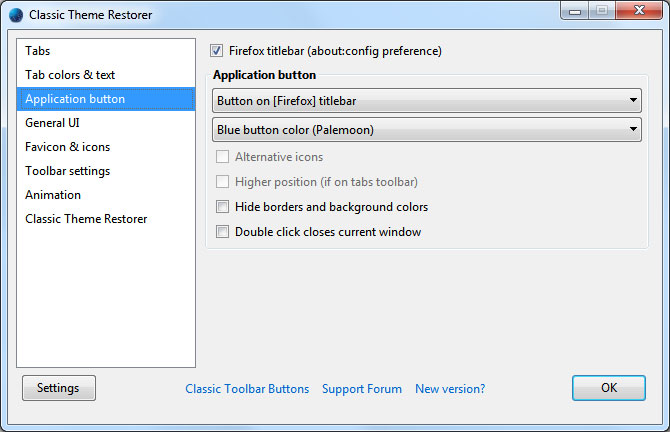
Task: Toggle the Firefox titlebar checkbox
Action: (216, 51)
